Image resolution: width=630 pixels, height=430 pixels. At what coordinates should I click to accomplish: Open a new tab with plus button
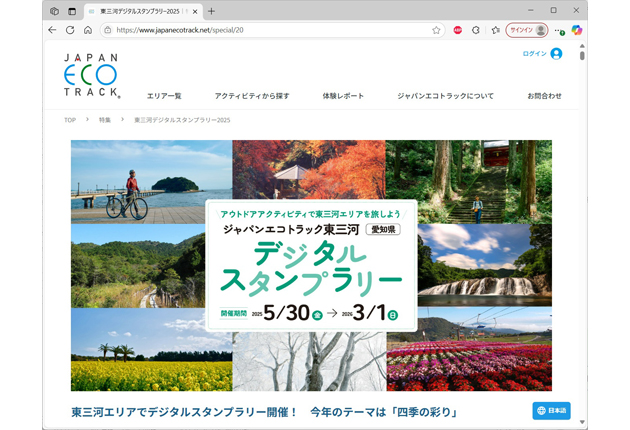[211, 11]
